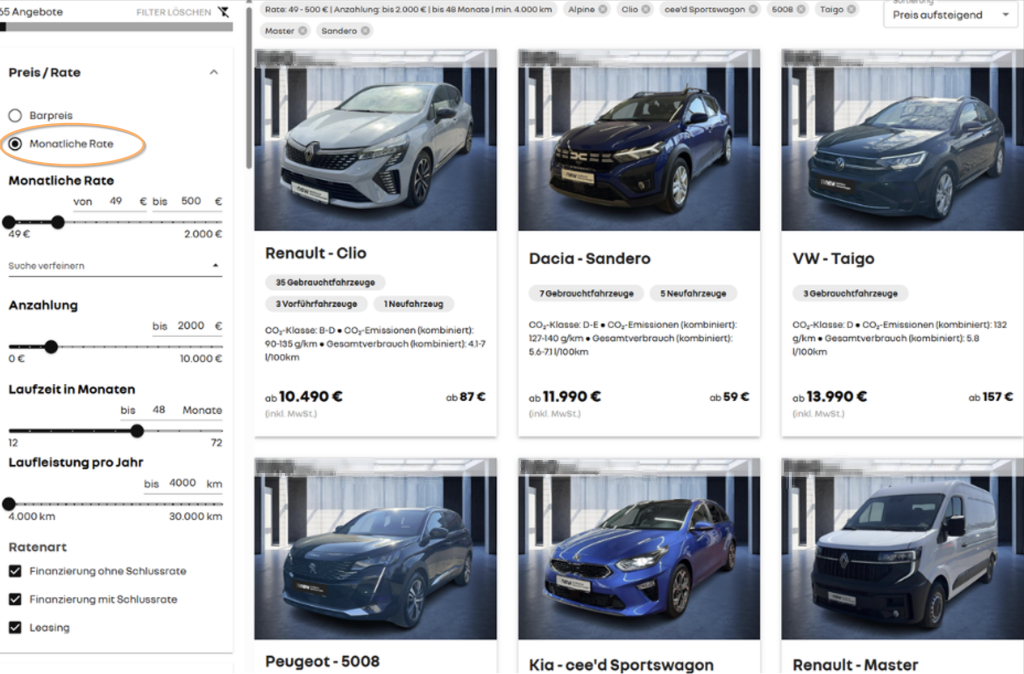Screen dimensions: 1024x674
Task: Open the Renault - Master title
Action: tap(856, 665)
